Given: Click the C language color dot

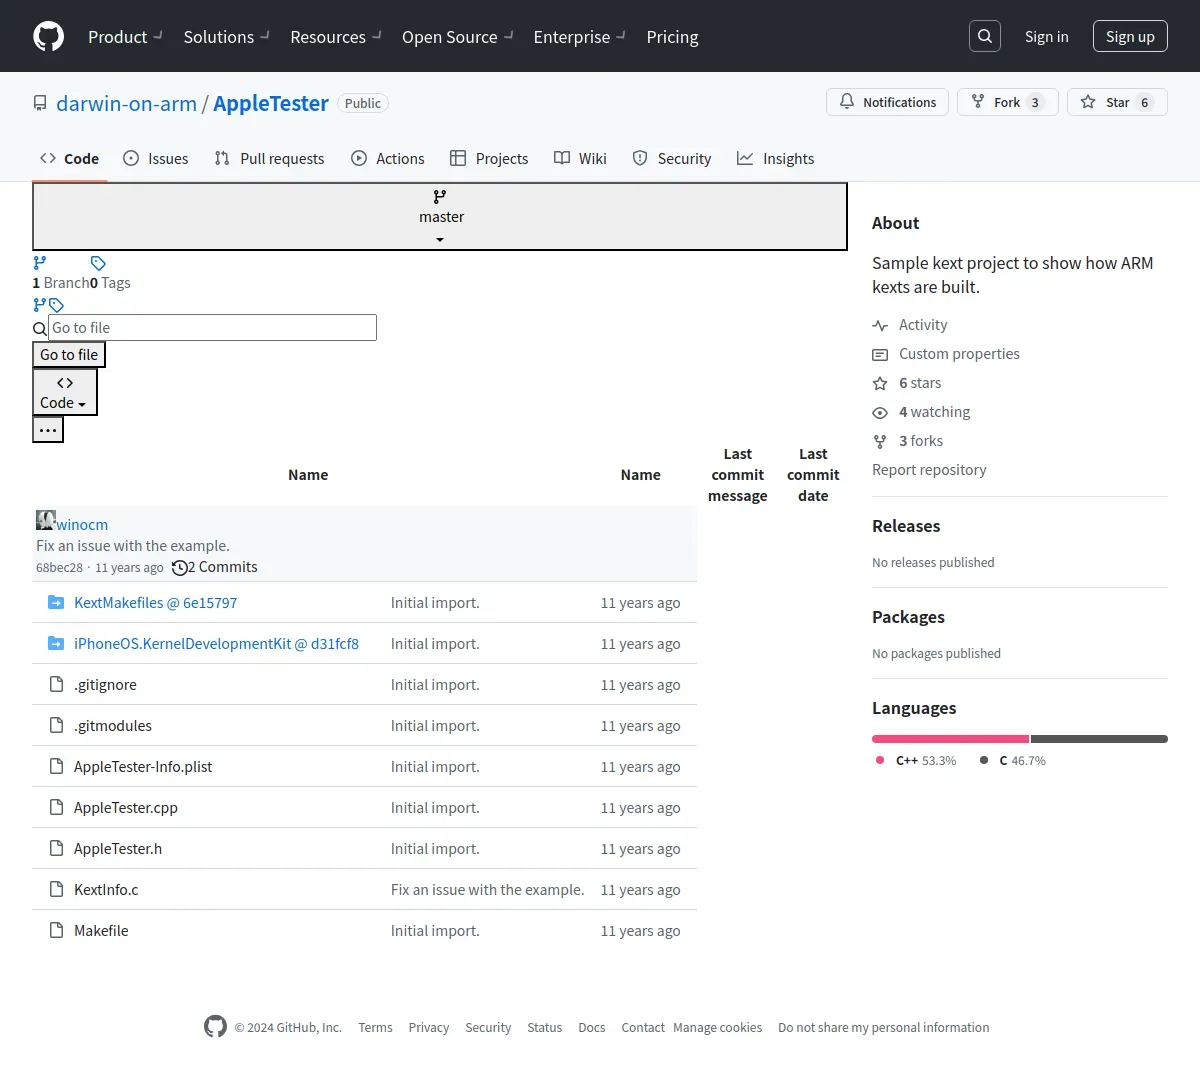Looking at the screenshot, I should pyautogui.click(x=984, y=760).
